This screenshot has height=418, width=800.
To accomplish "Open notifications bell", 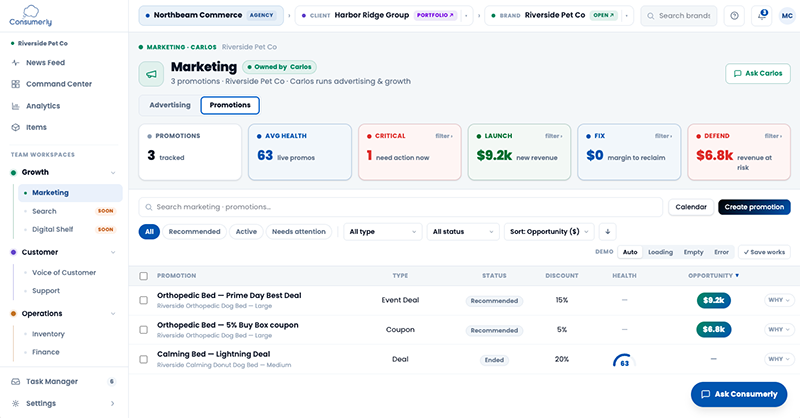I will (762, 16).
